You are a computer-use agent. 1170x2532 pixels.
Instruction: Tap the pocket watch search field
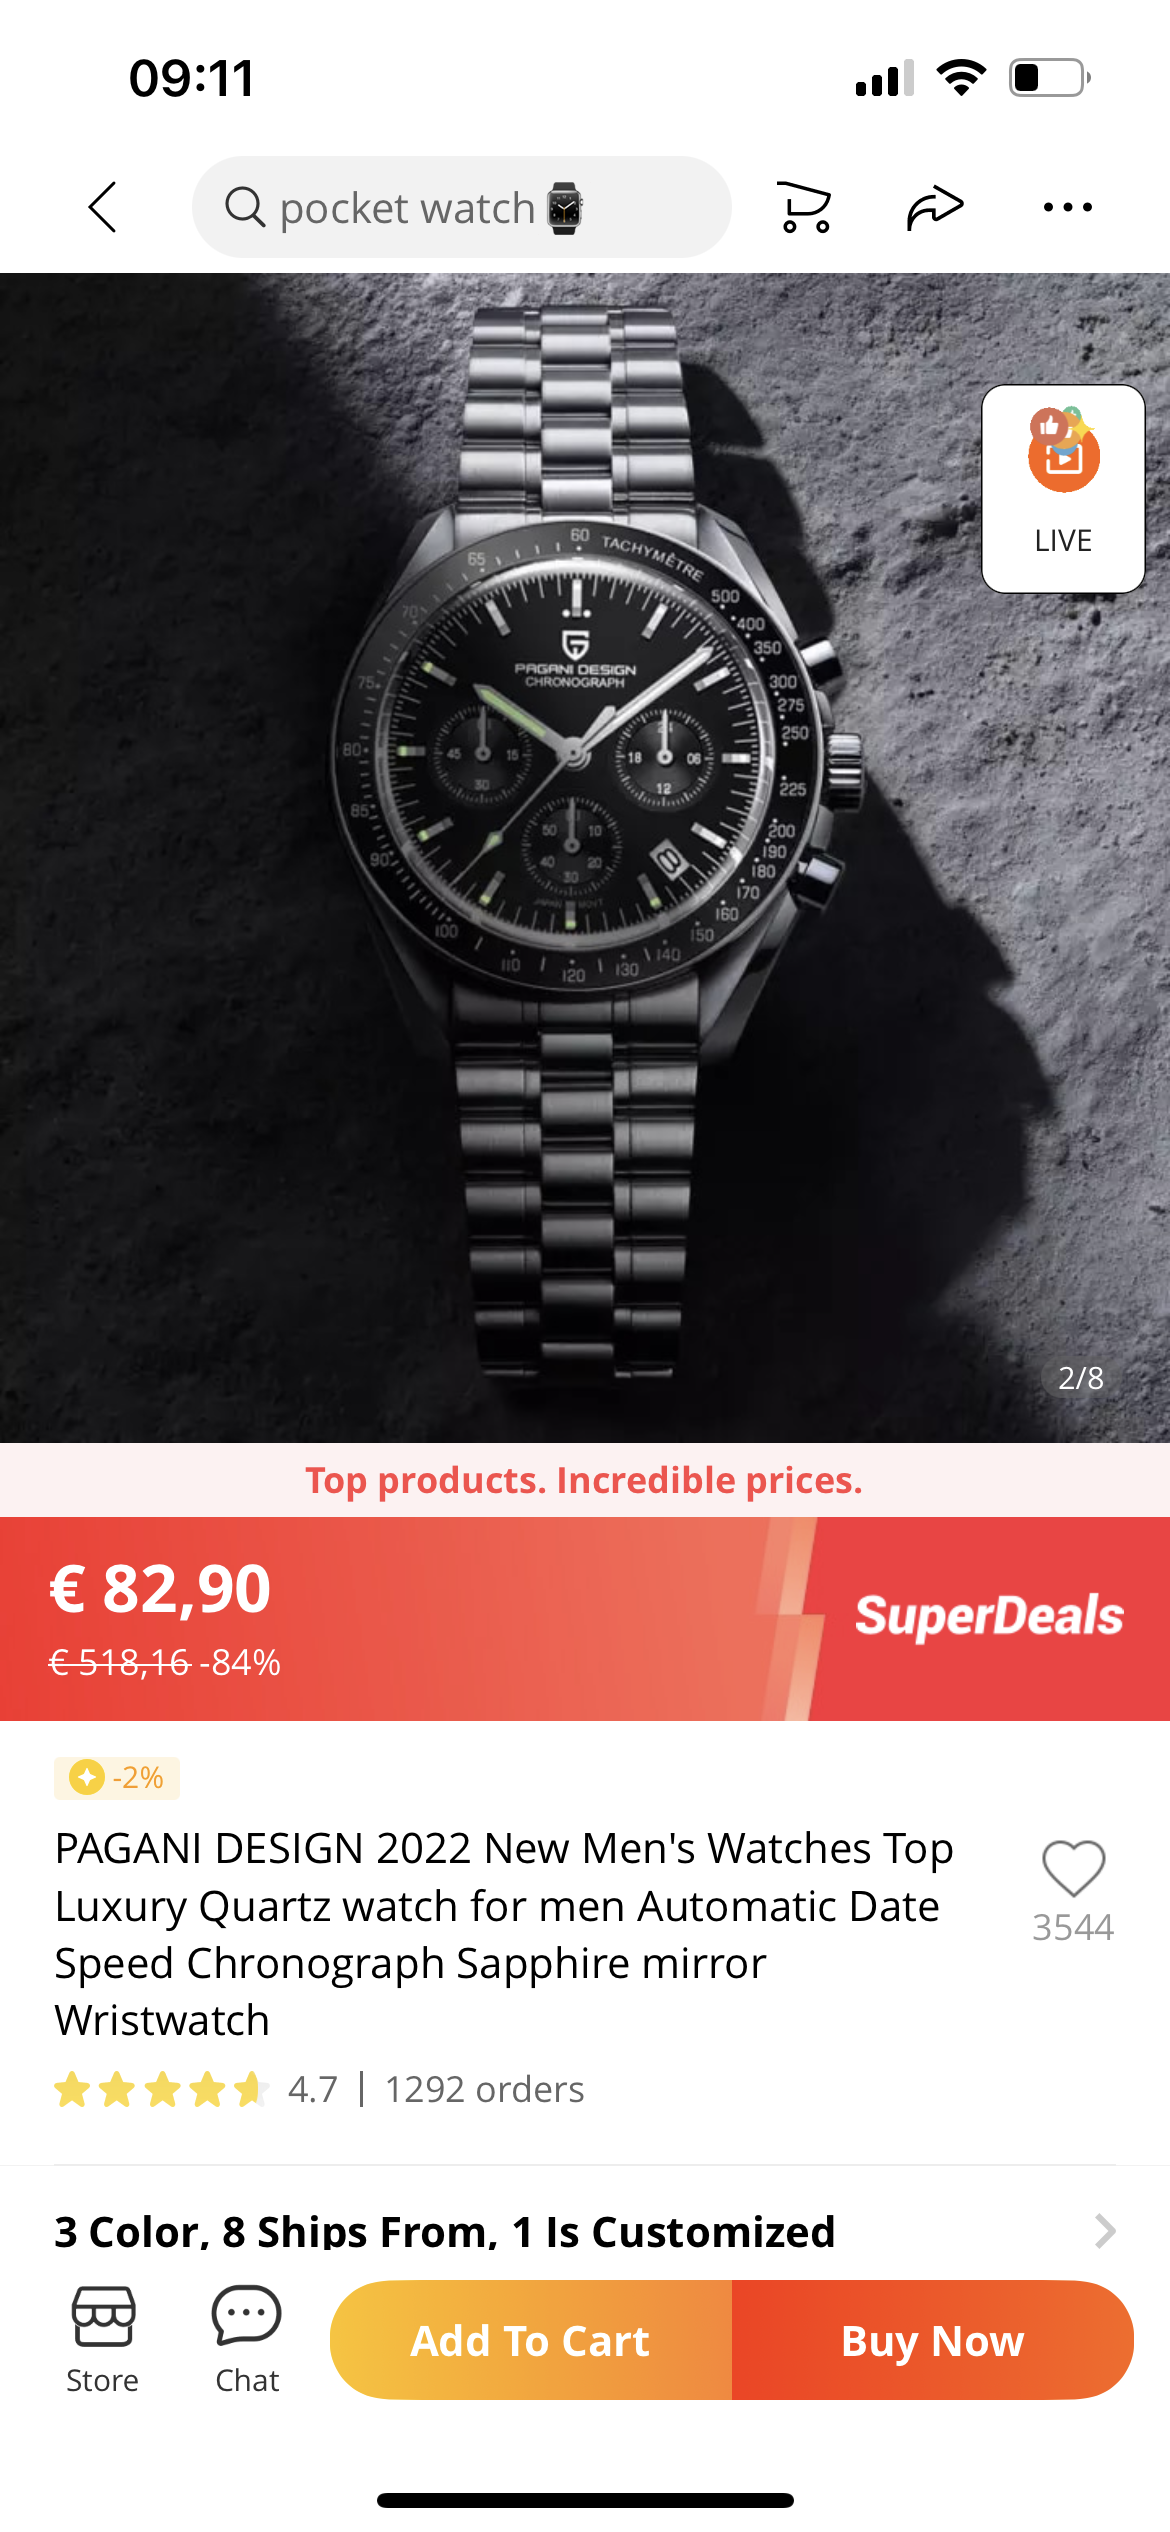(461, 207)
